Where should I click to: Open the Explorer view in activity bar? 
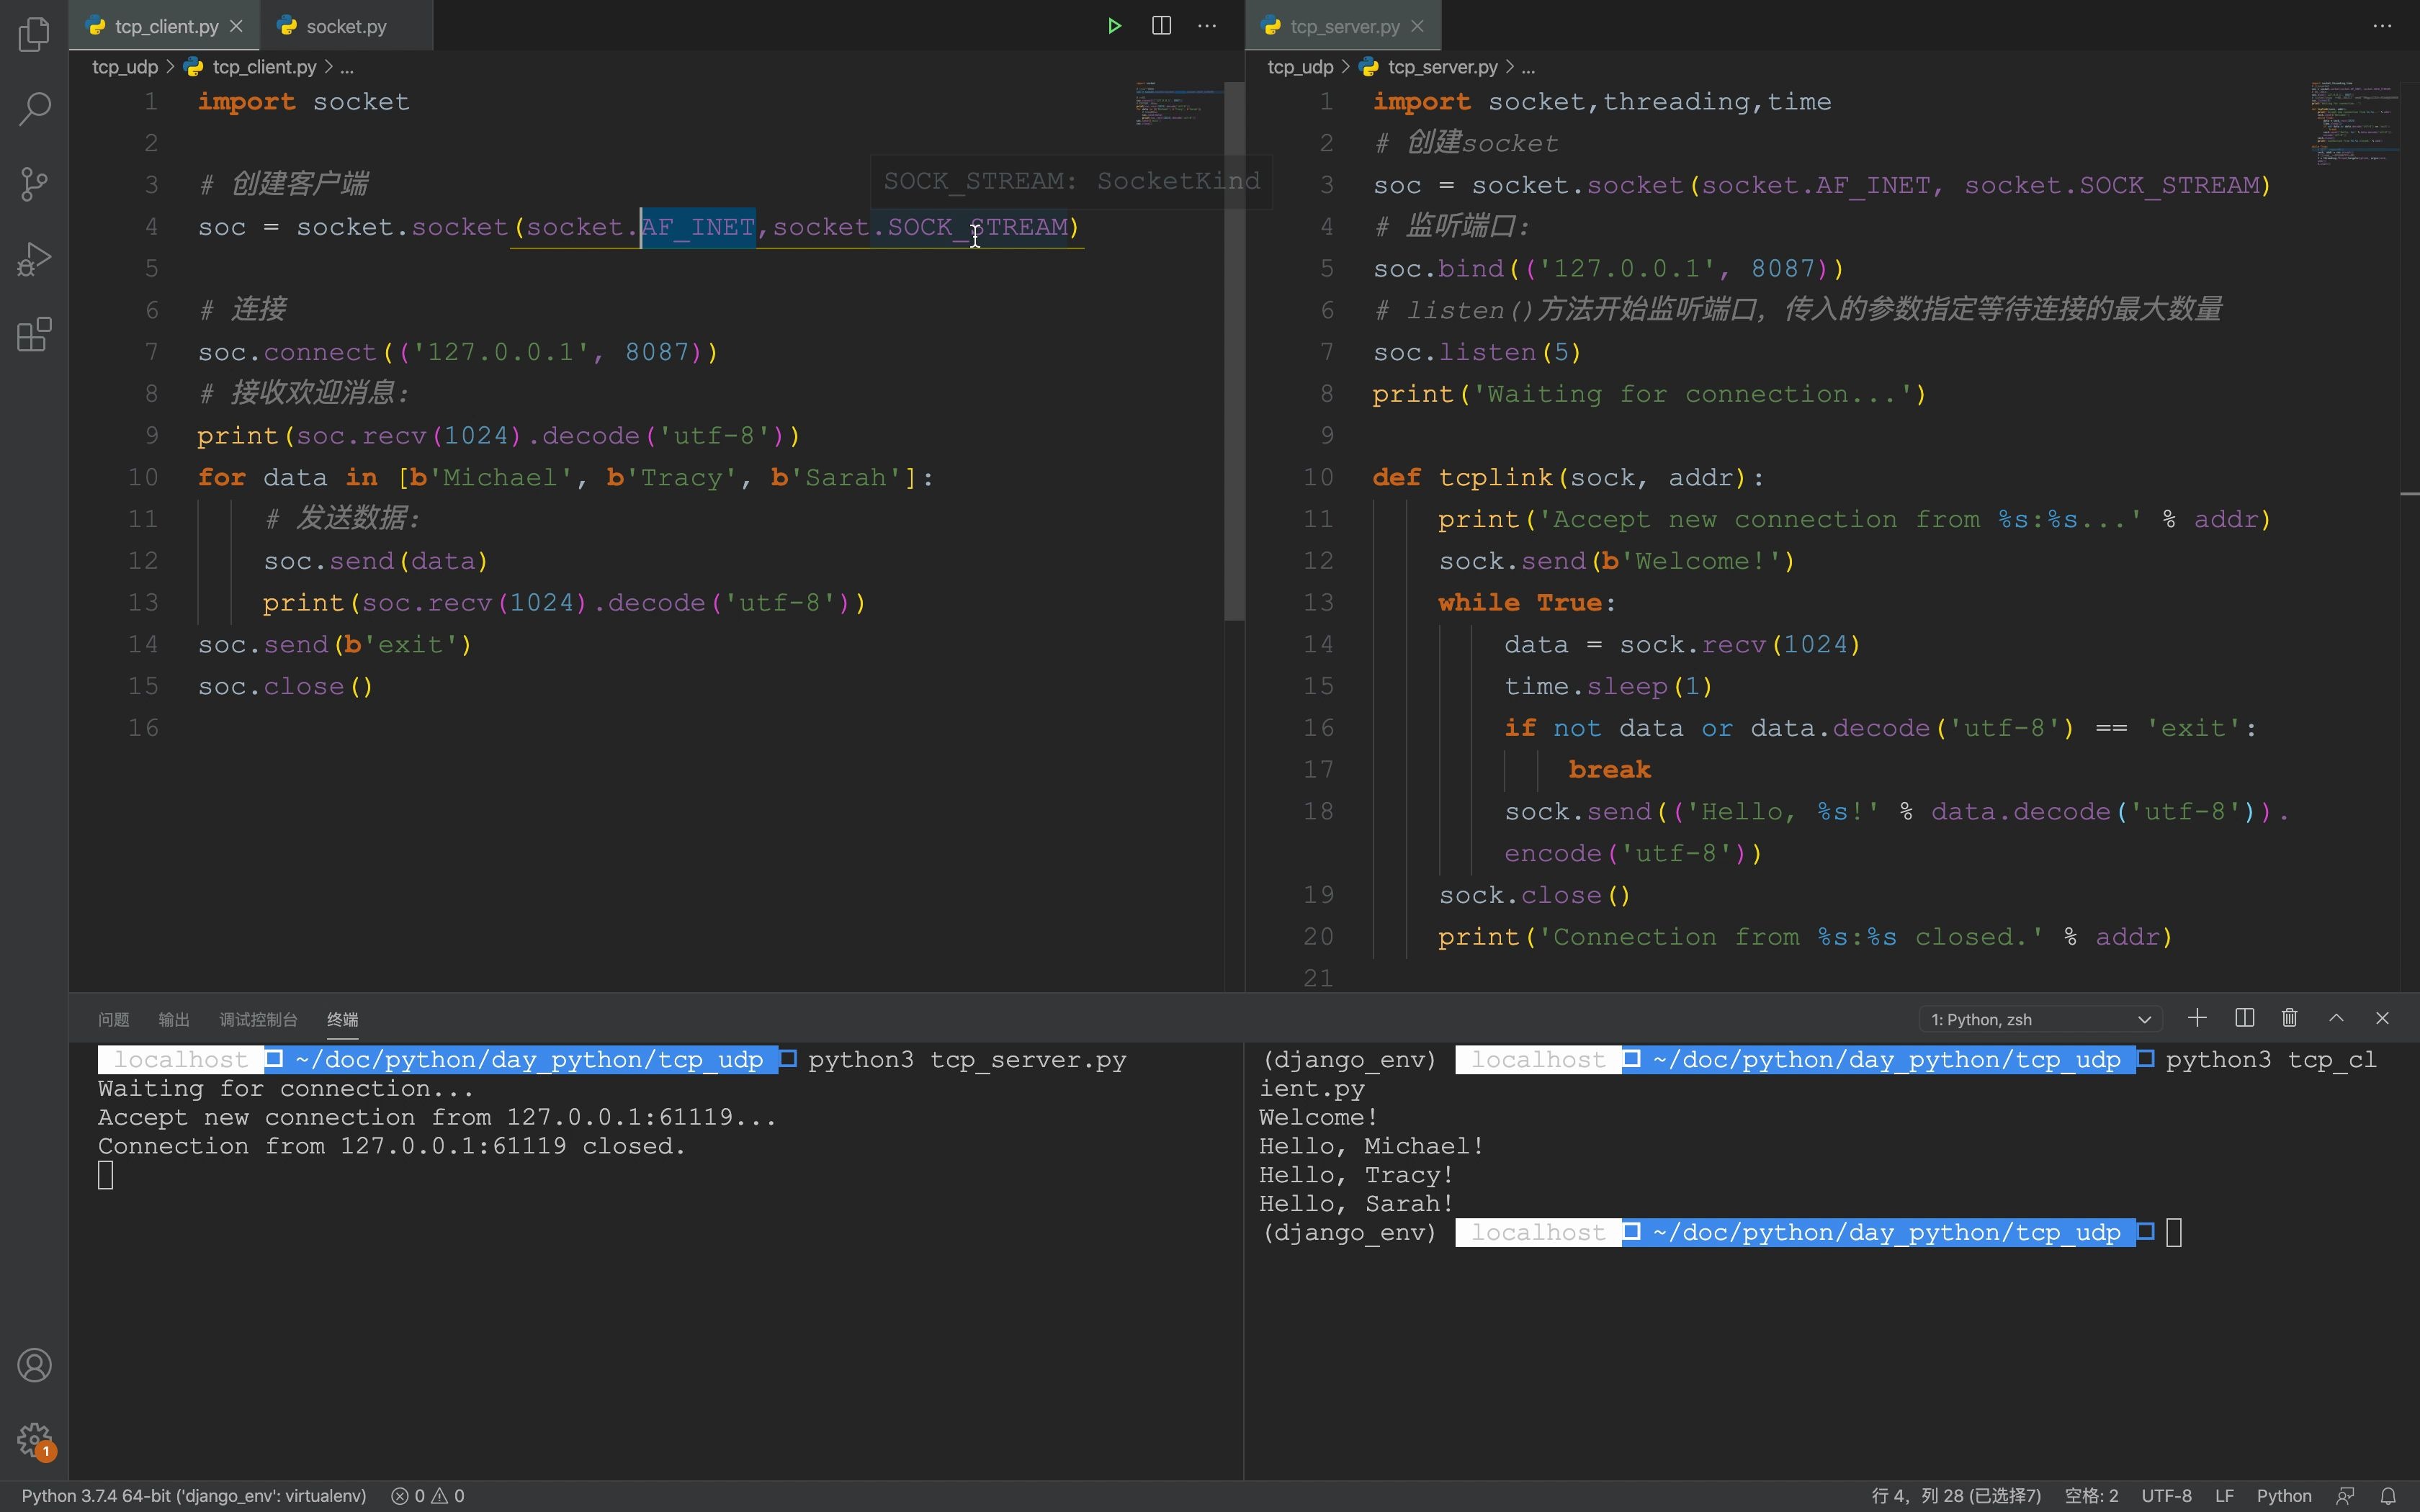pyautogui.click(x=34, y=34)
